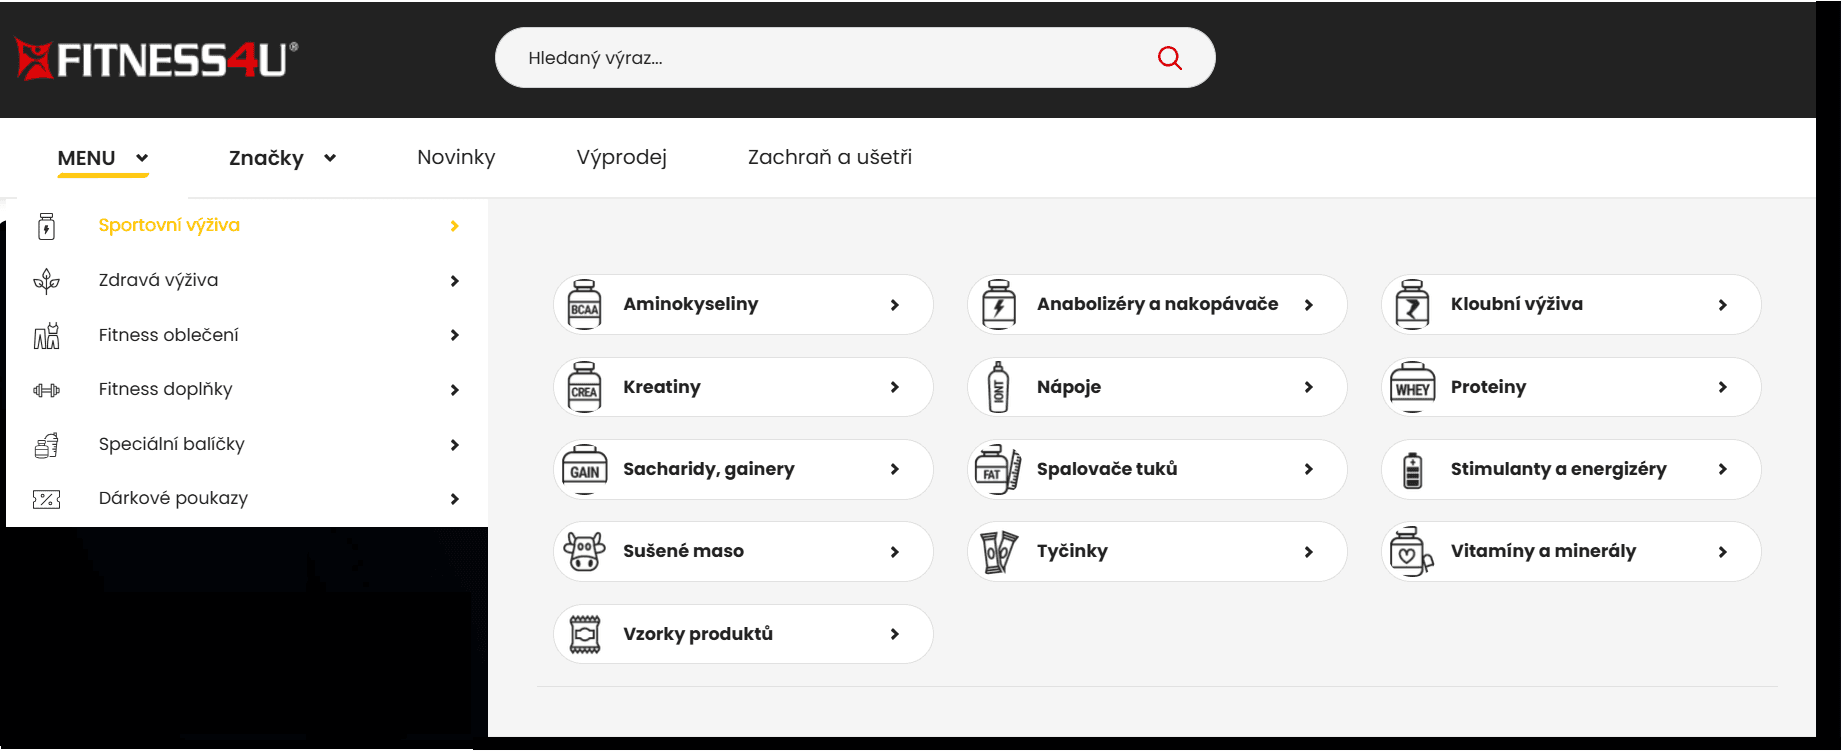Click the CREA jar icon for Kreatiny
Image resolution: width=1841 pixels, height=751 pixels.
tap(585, 387)
